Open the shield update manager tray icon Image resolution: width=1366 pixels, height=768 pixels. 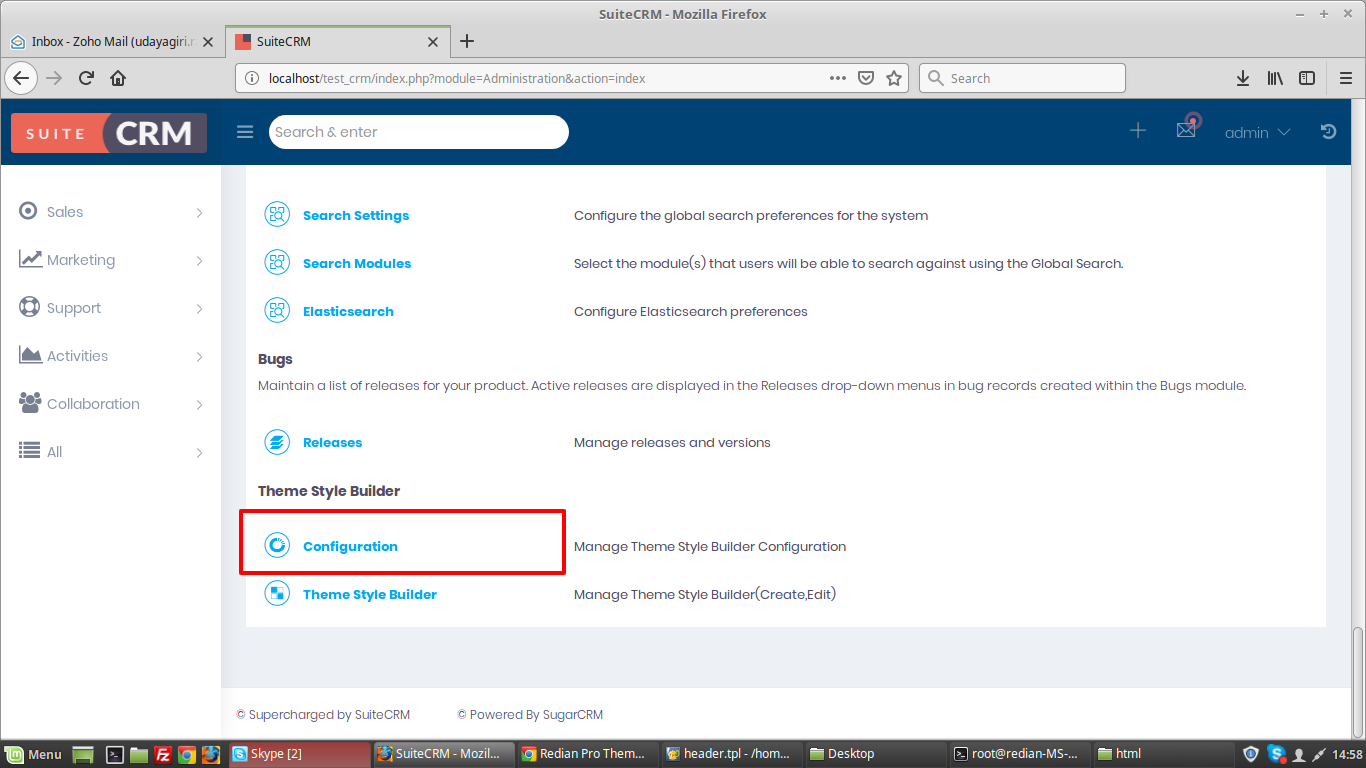(1251, 754)
